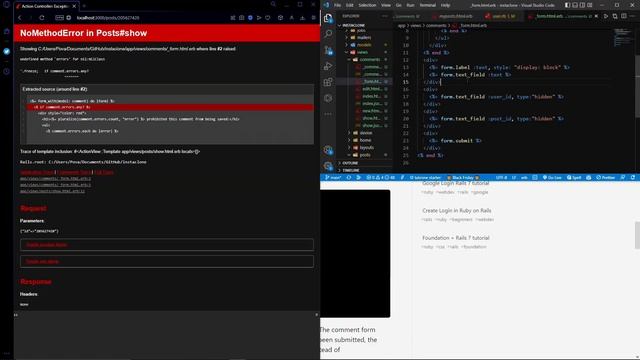Image resolution: width=640 pixels, height=360 pixels.
Task: Expand the devise folder in Explorer
Action: (x=366, y=133)
